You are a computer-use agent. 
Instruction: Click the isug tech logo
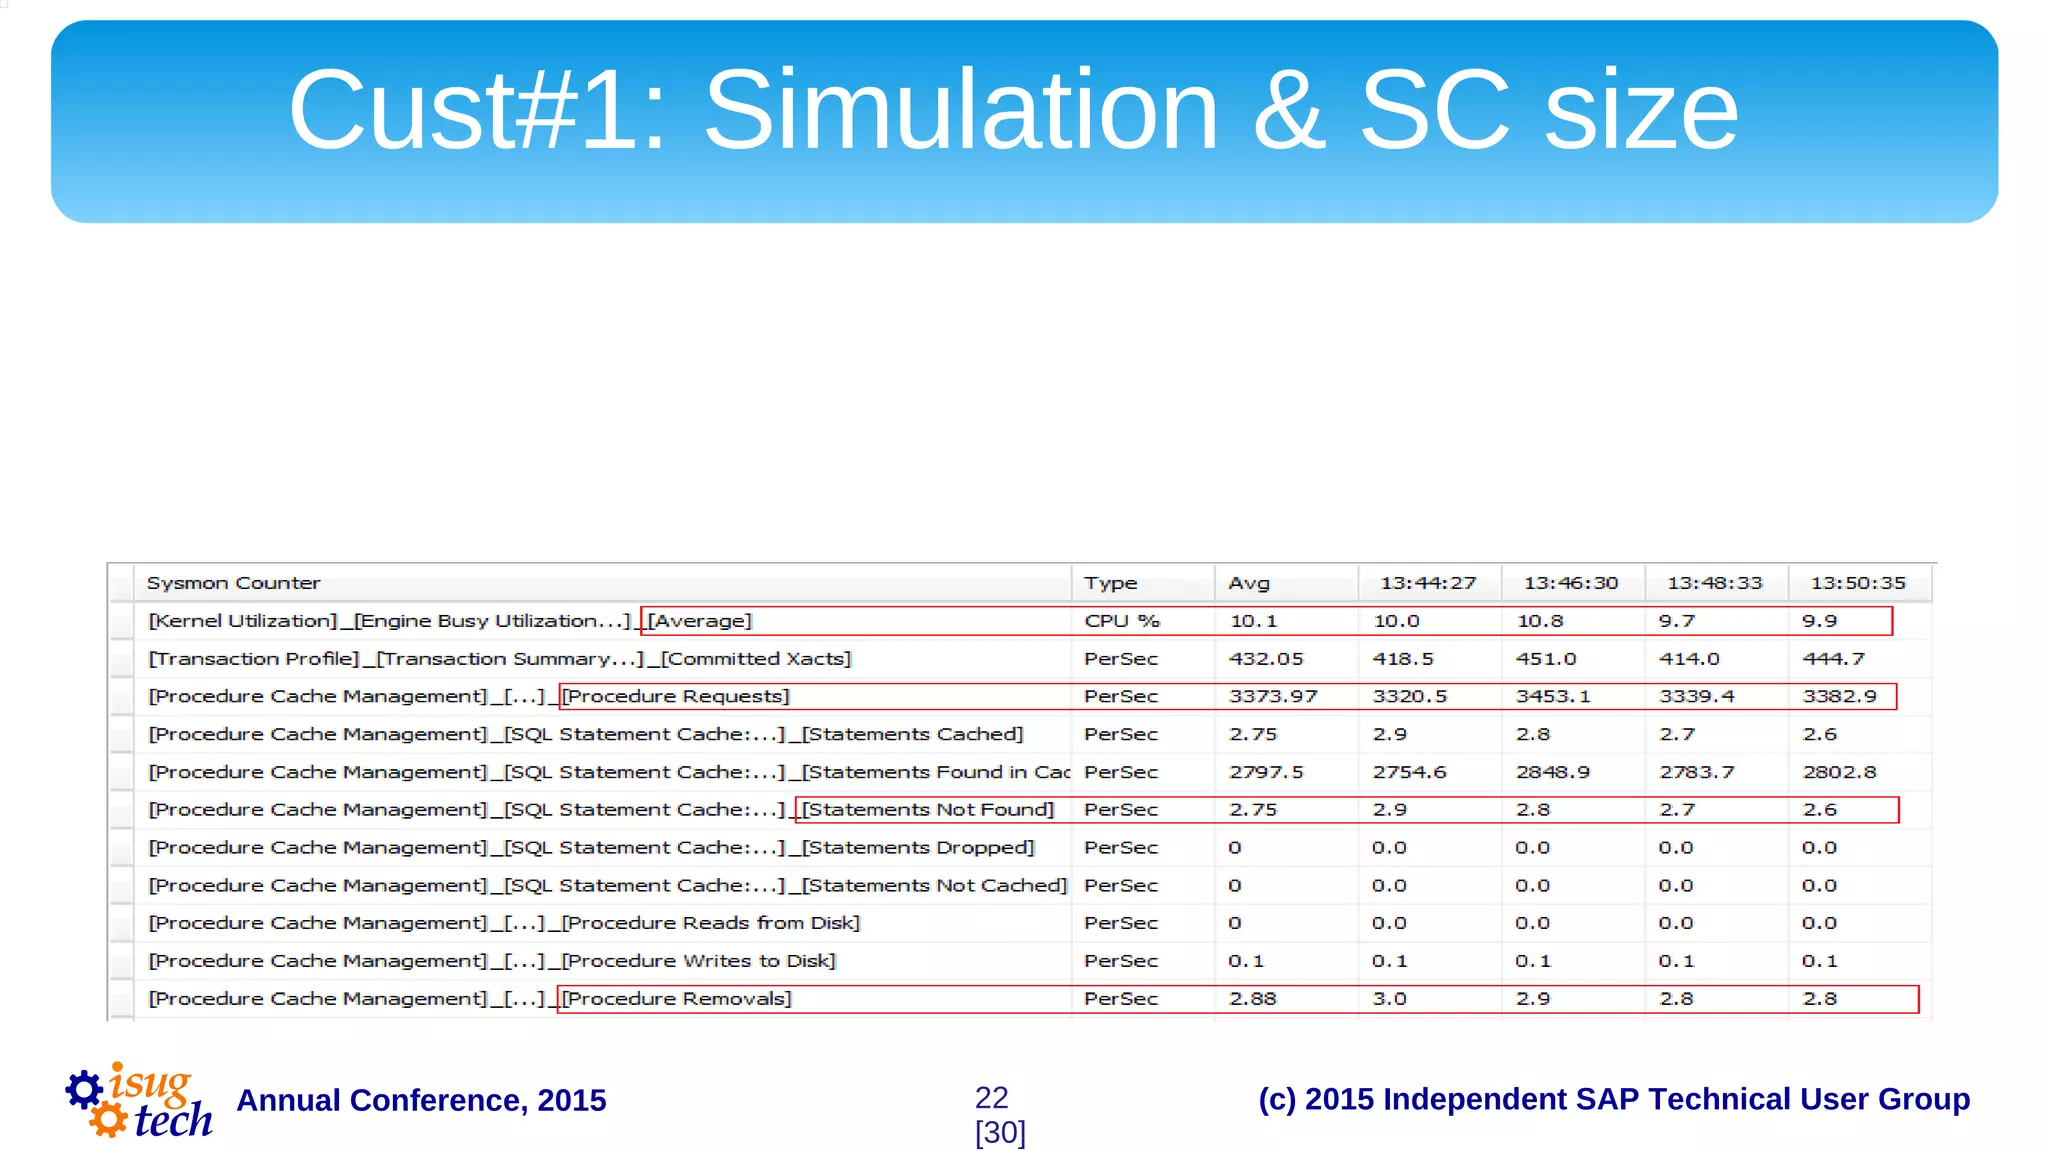(139, 1100)
